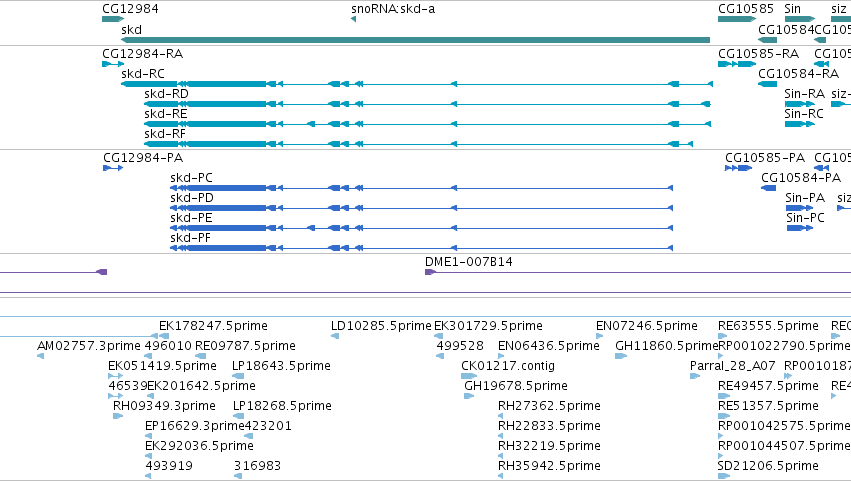Viewport: 851px width, 481px height.
Task: Click the GH19678.5prime EST label
Action: (516, 387)
